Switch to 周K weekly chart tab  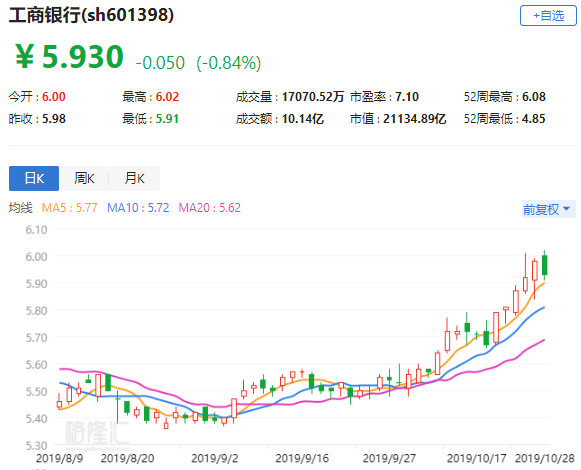[84, 178]
